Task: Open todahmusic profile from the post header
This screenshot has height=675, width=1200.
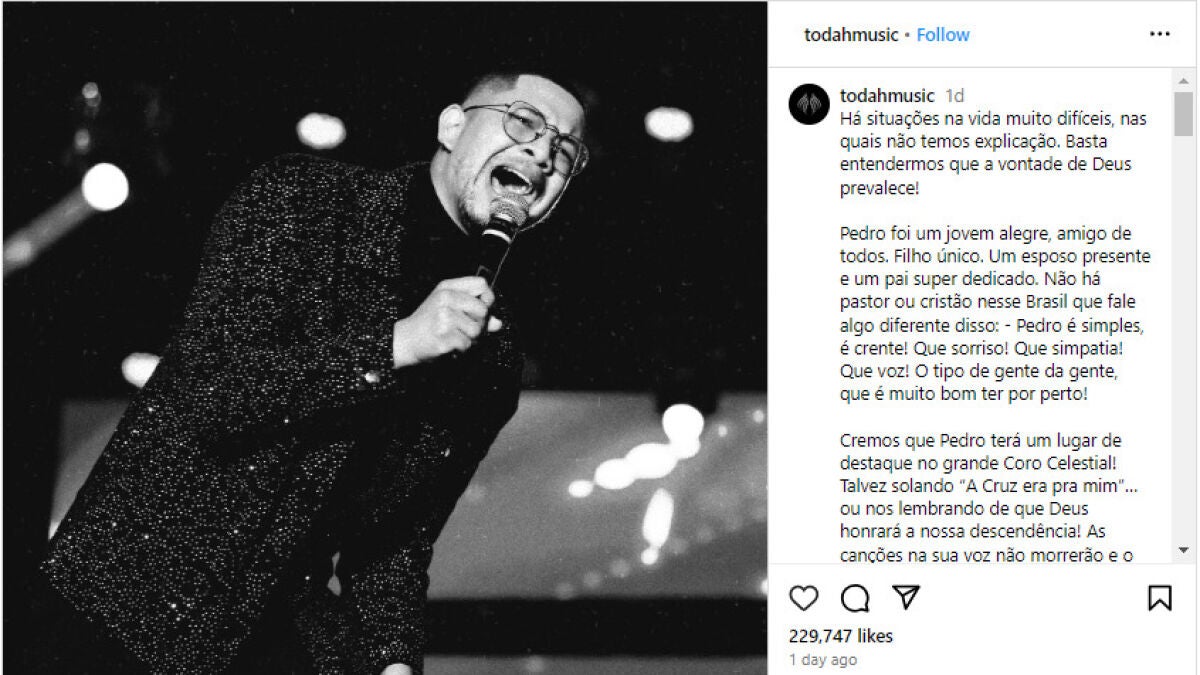Action: click(x=851, y=35)
